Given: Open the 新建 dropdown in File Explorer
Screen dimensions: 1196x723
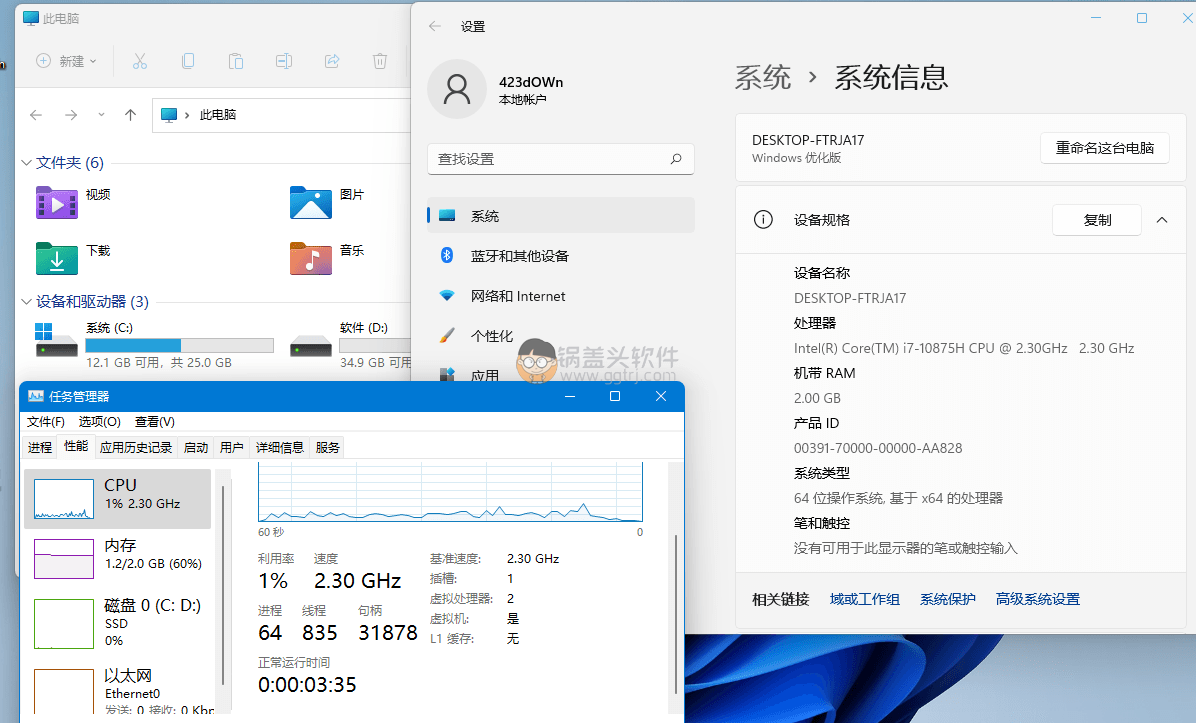Looking at the screenshot, I should [x=67, y=61].
